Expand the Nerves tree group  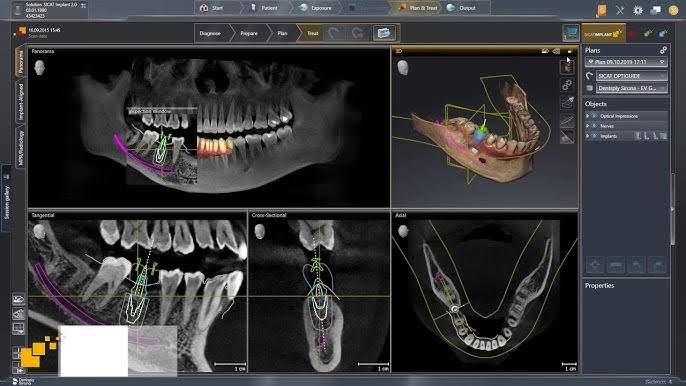pos(588,126)
